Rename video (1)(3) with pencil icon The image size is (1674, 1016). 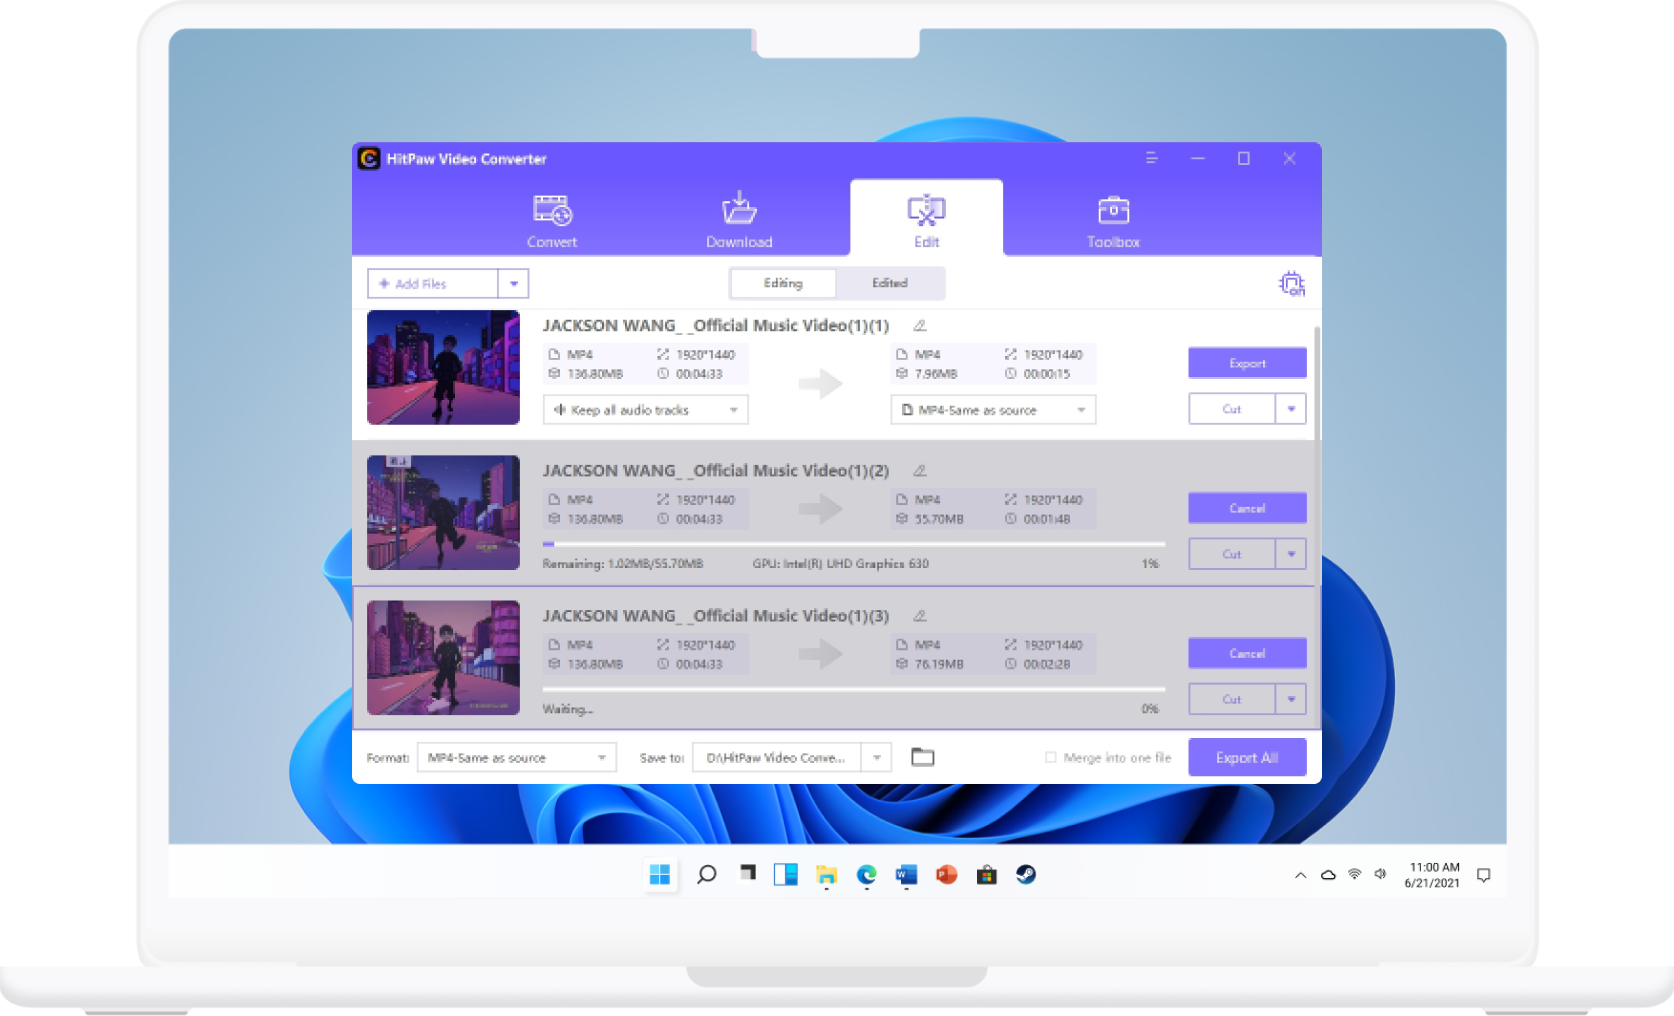point(919,616)
